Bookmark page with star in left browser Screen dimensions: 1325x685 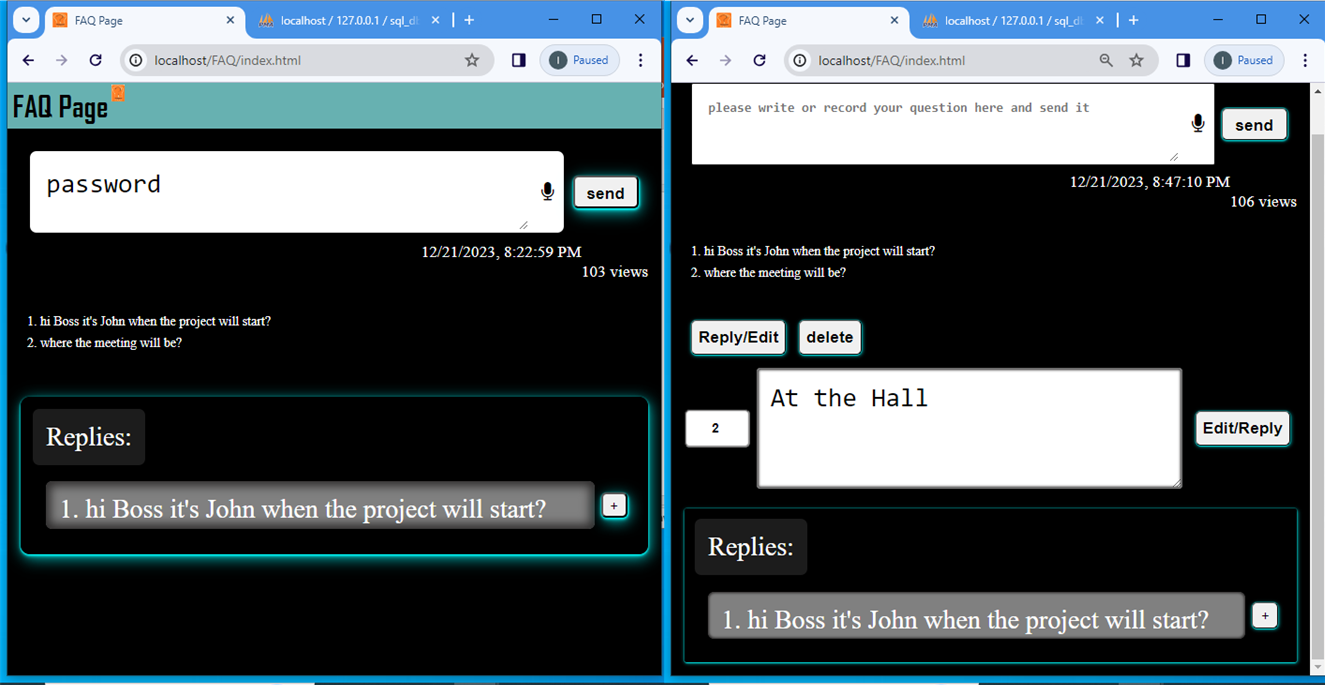click(x=472, y=60)
